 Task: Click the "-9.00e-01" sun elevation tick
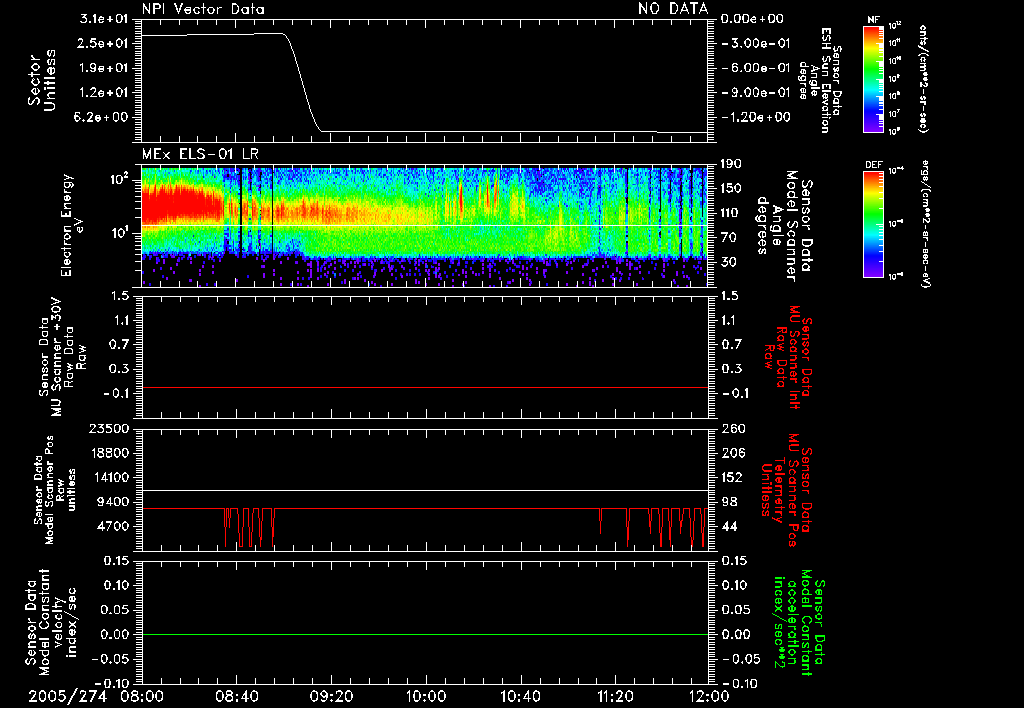[x=756, y=93]
